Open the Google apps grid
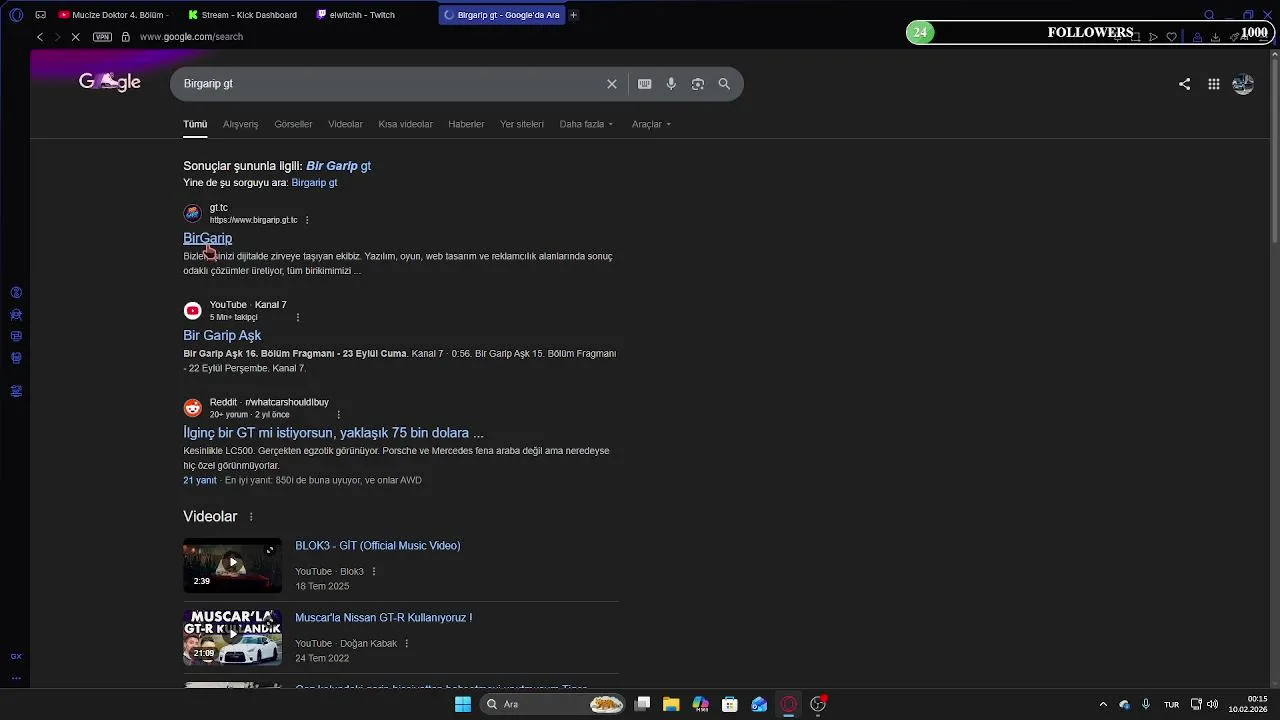This screenshot has width=1280, height=720. point(1214,84)
